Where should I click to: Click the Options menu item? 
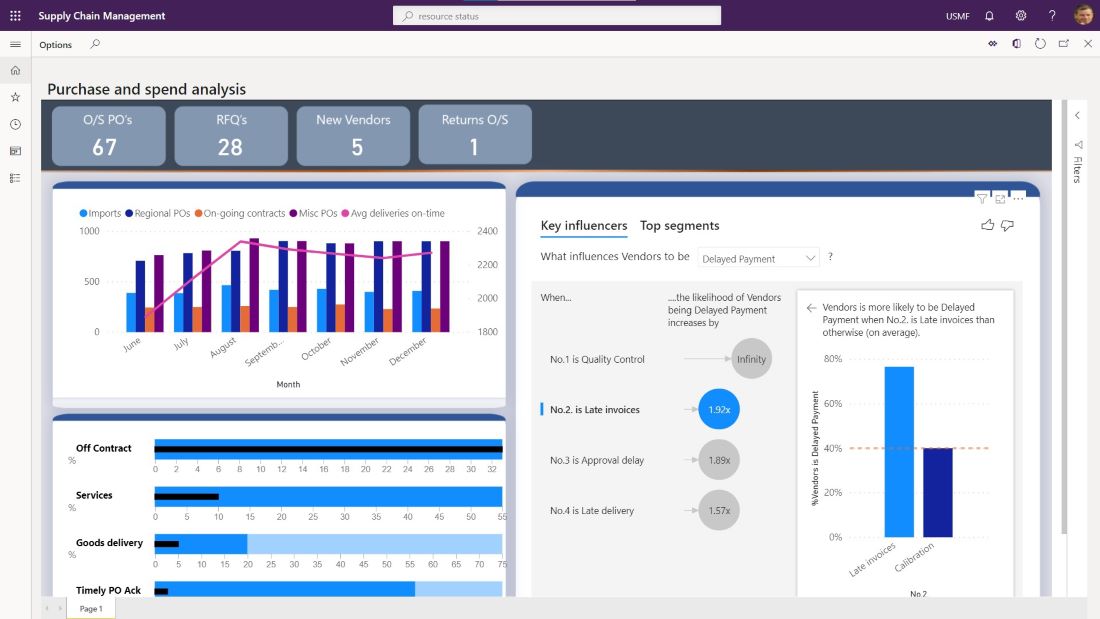(55, 44)
